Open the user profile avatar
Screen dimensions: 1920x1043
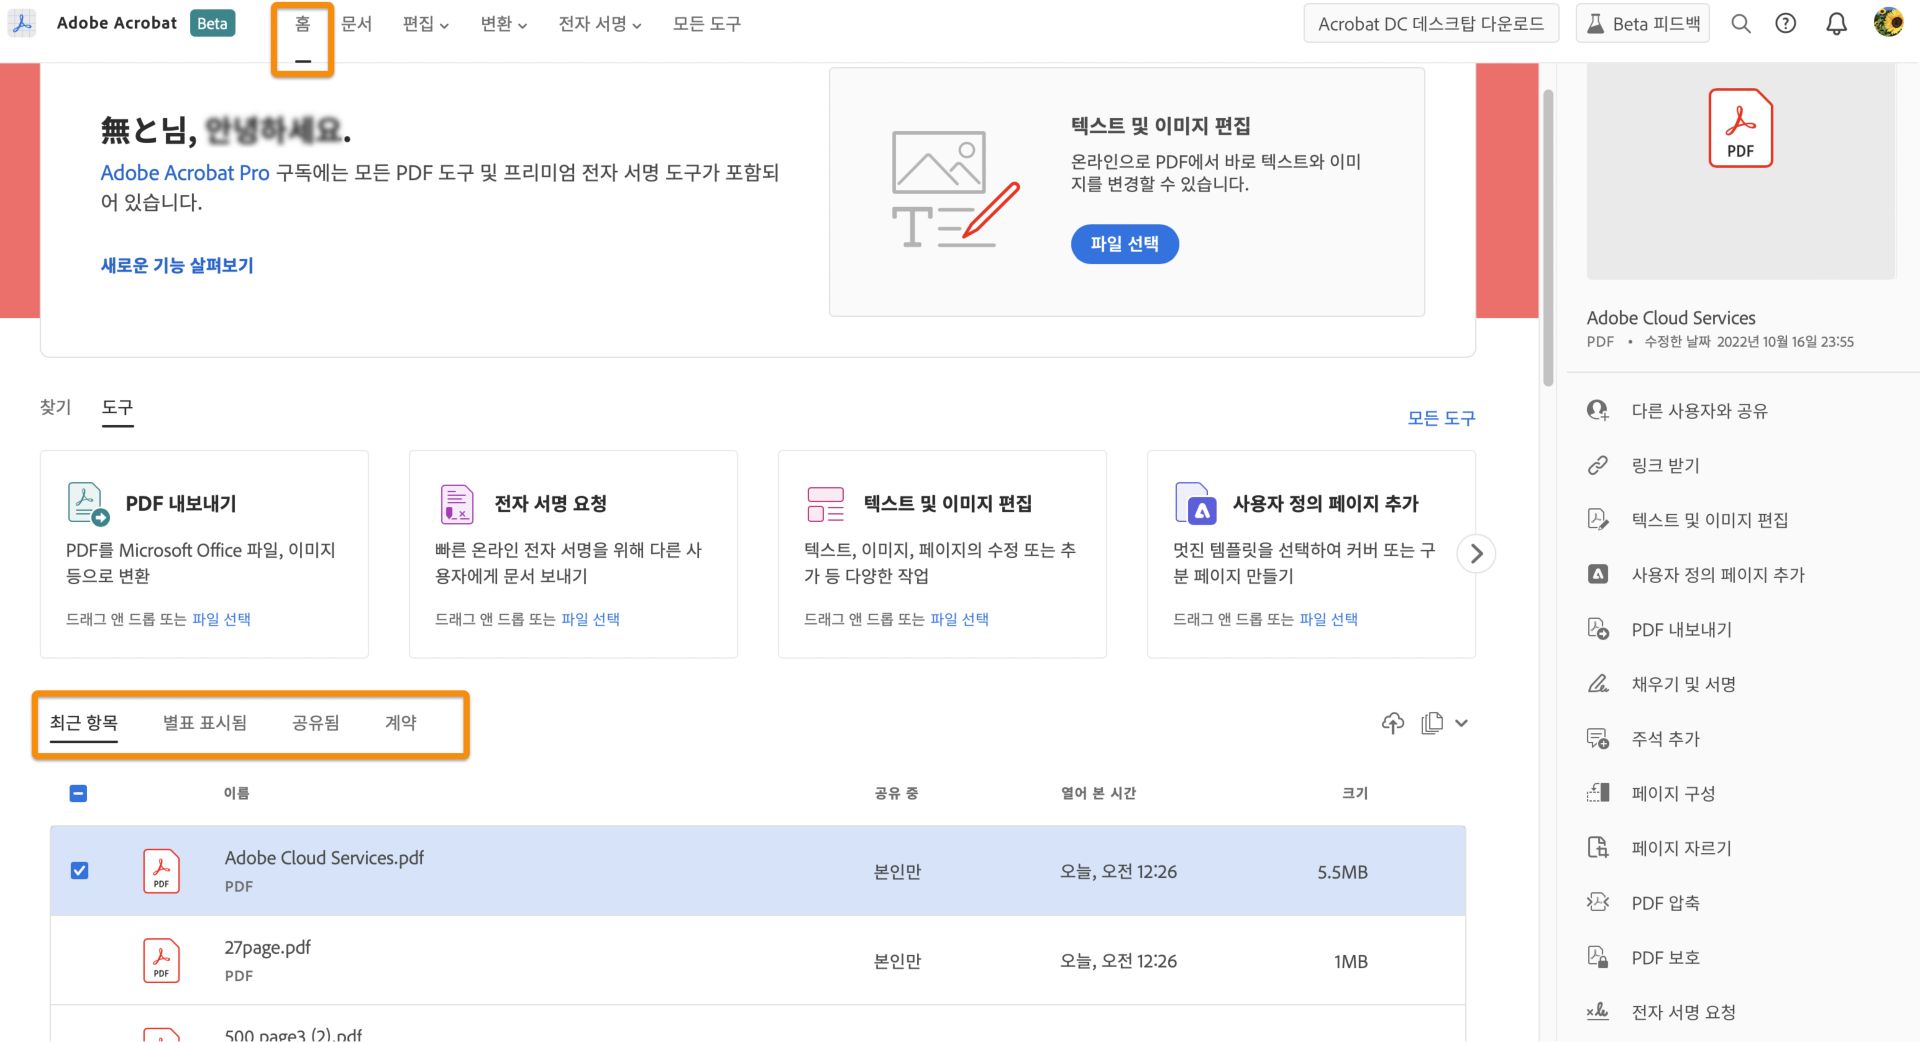[1888, 22]
